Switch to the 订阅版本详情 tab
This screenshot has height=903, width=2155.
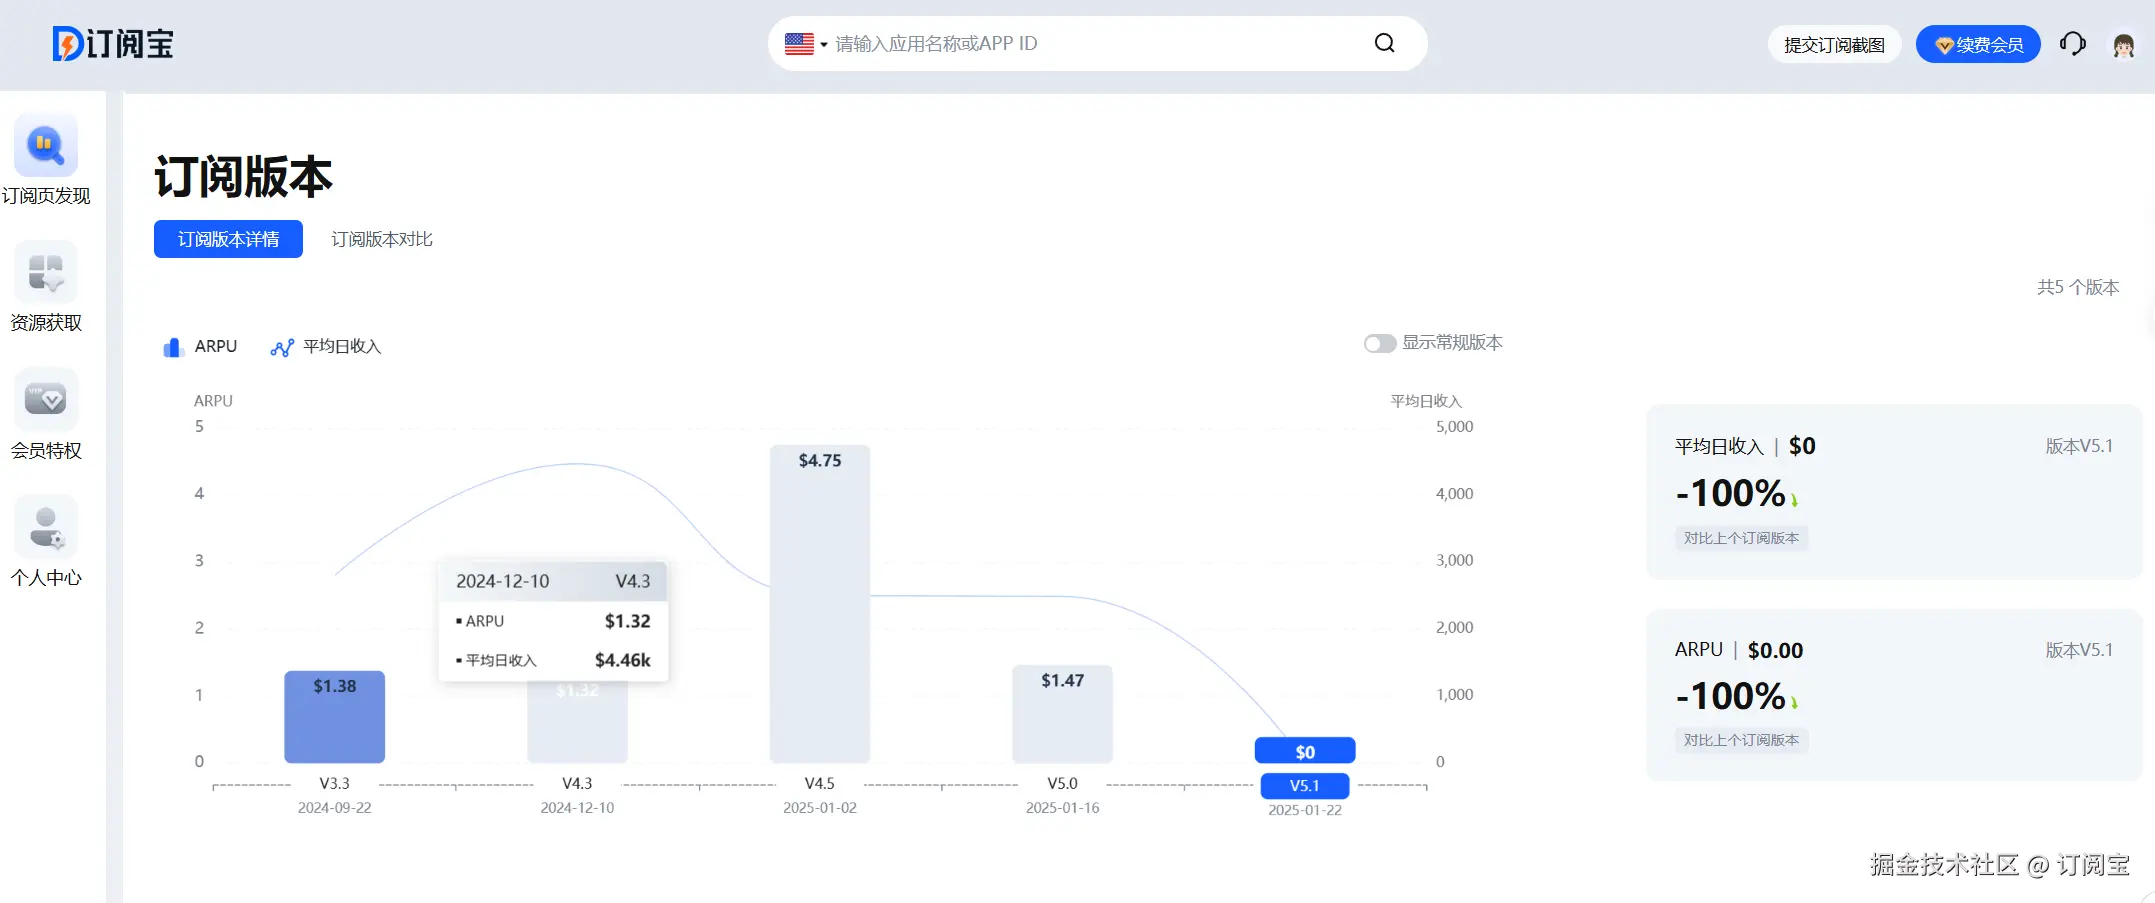coord(228,239)
